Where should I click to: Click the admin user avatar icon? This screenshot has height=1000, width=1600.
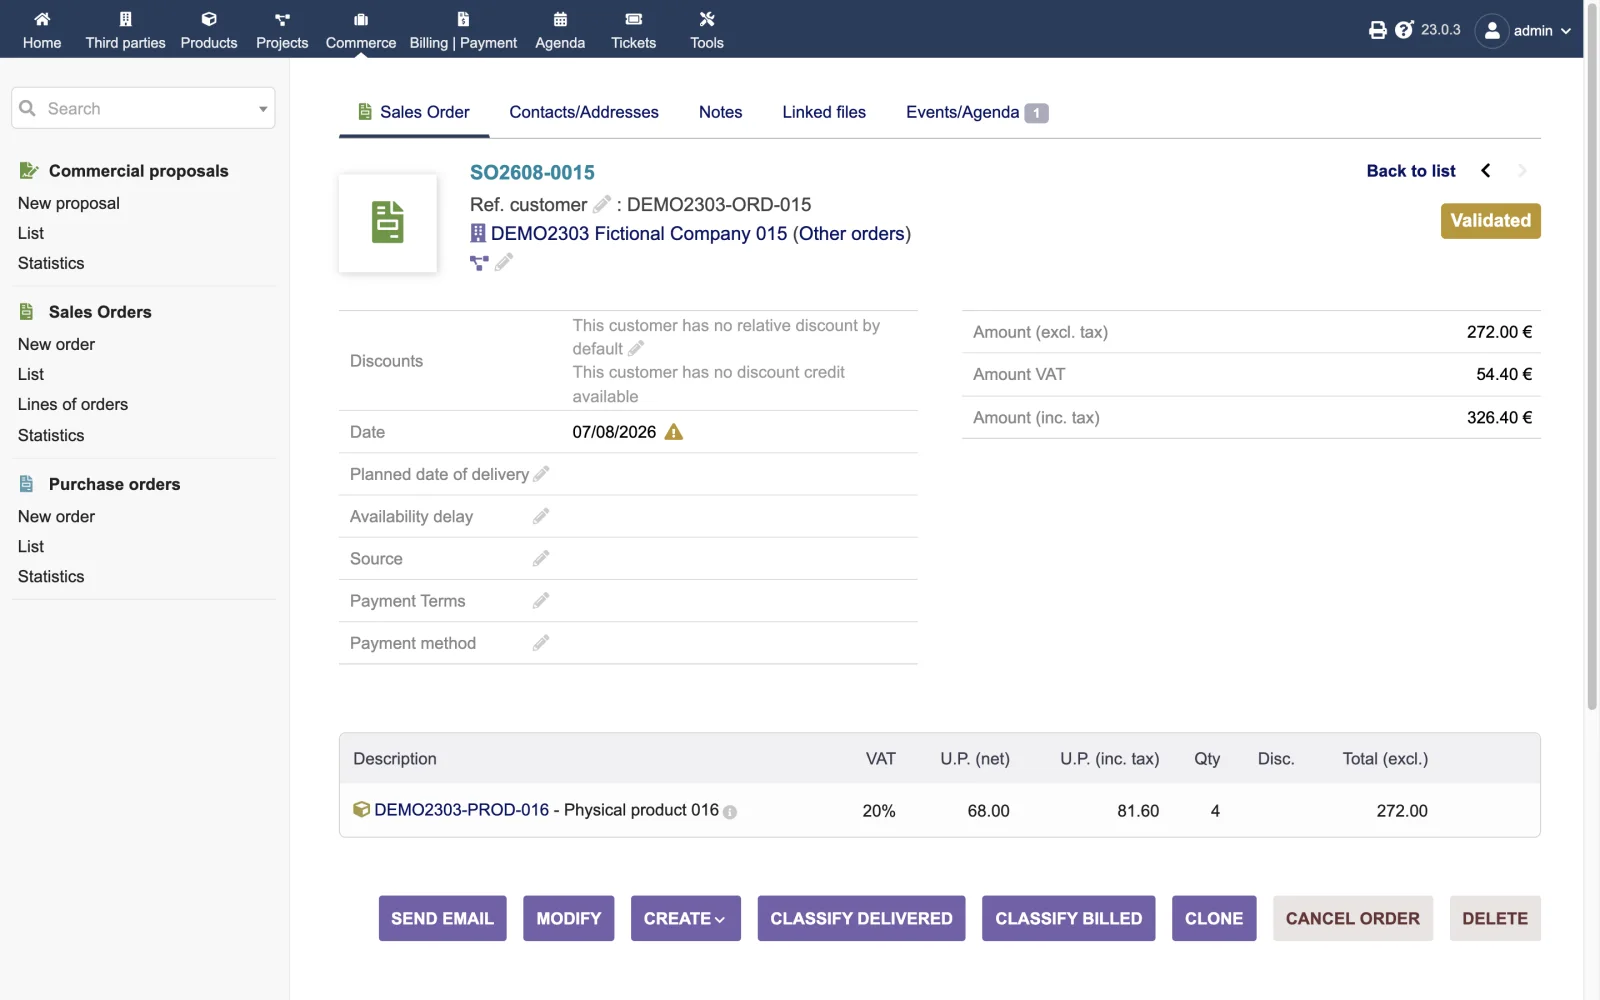coord(1491,31)
